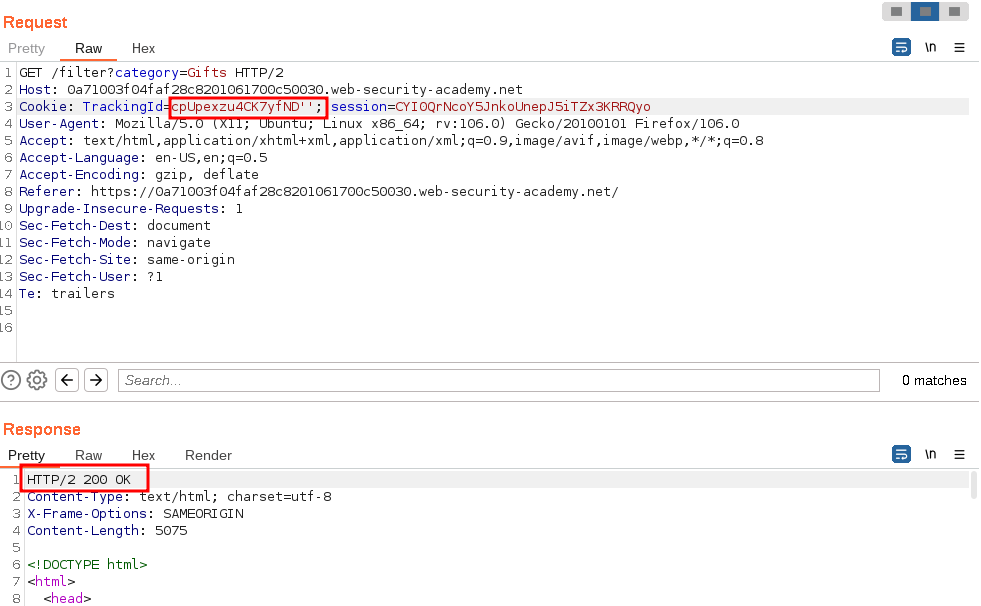981x606 pixels.
Task: Click the Host header value
Action: point(295,89)
